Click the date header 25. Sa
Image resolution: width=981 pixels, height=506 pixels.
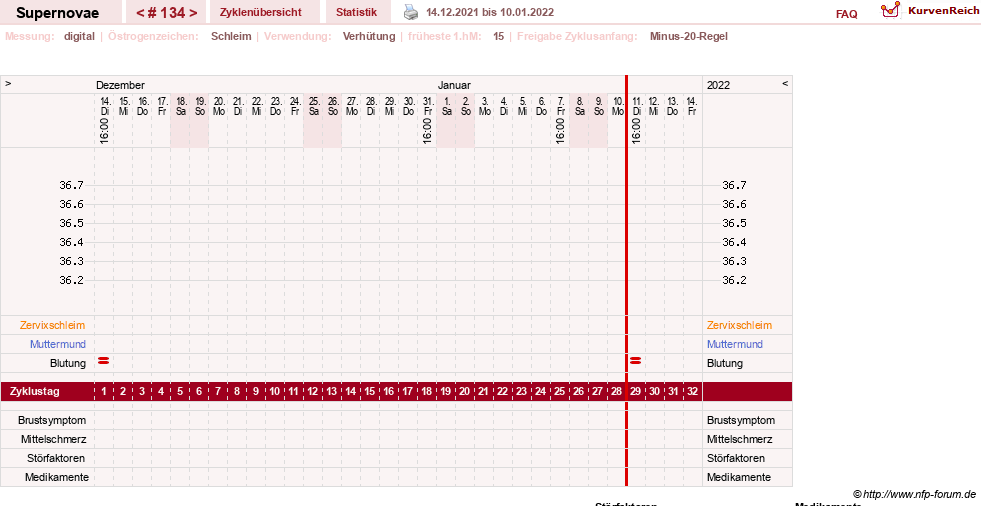point(313,106)
